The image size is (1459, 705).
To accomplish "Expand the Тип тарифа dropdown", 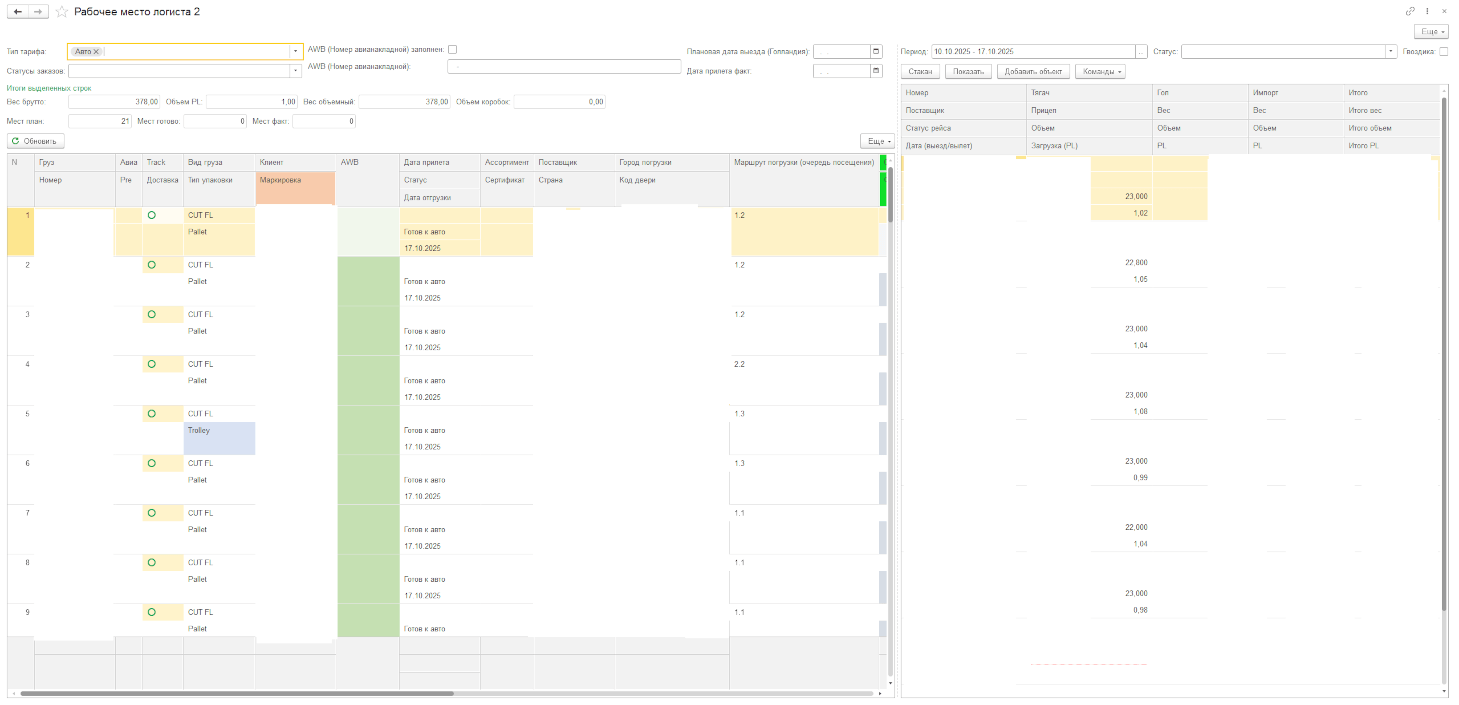I will [x=296, y=51].
